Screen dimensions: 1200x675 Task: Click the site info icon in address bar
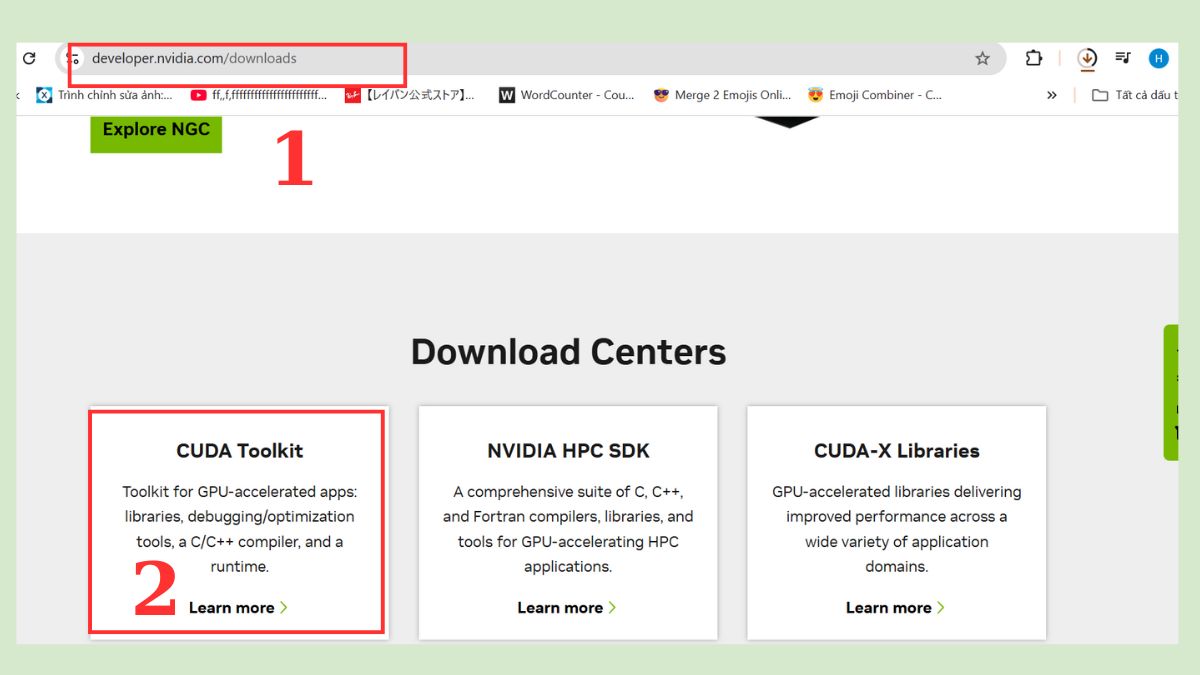(73, 59)
